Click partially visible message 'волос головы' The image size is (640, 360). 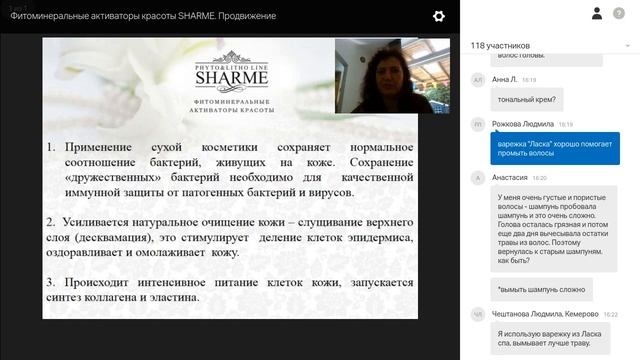pos(547,59)
